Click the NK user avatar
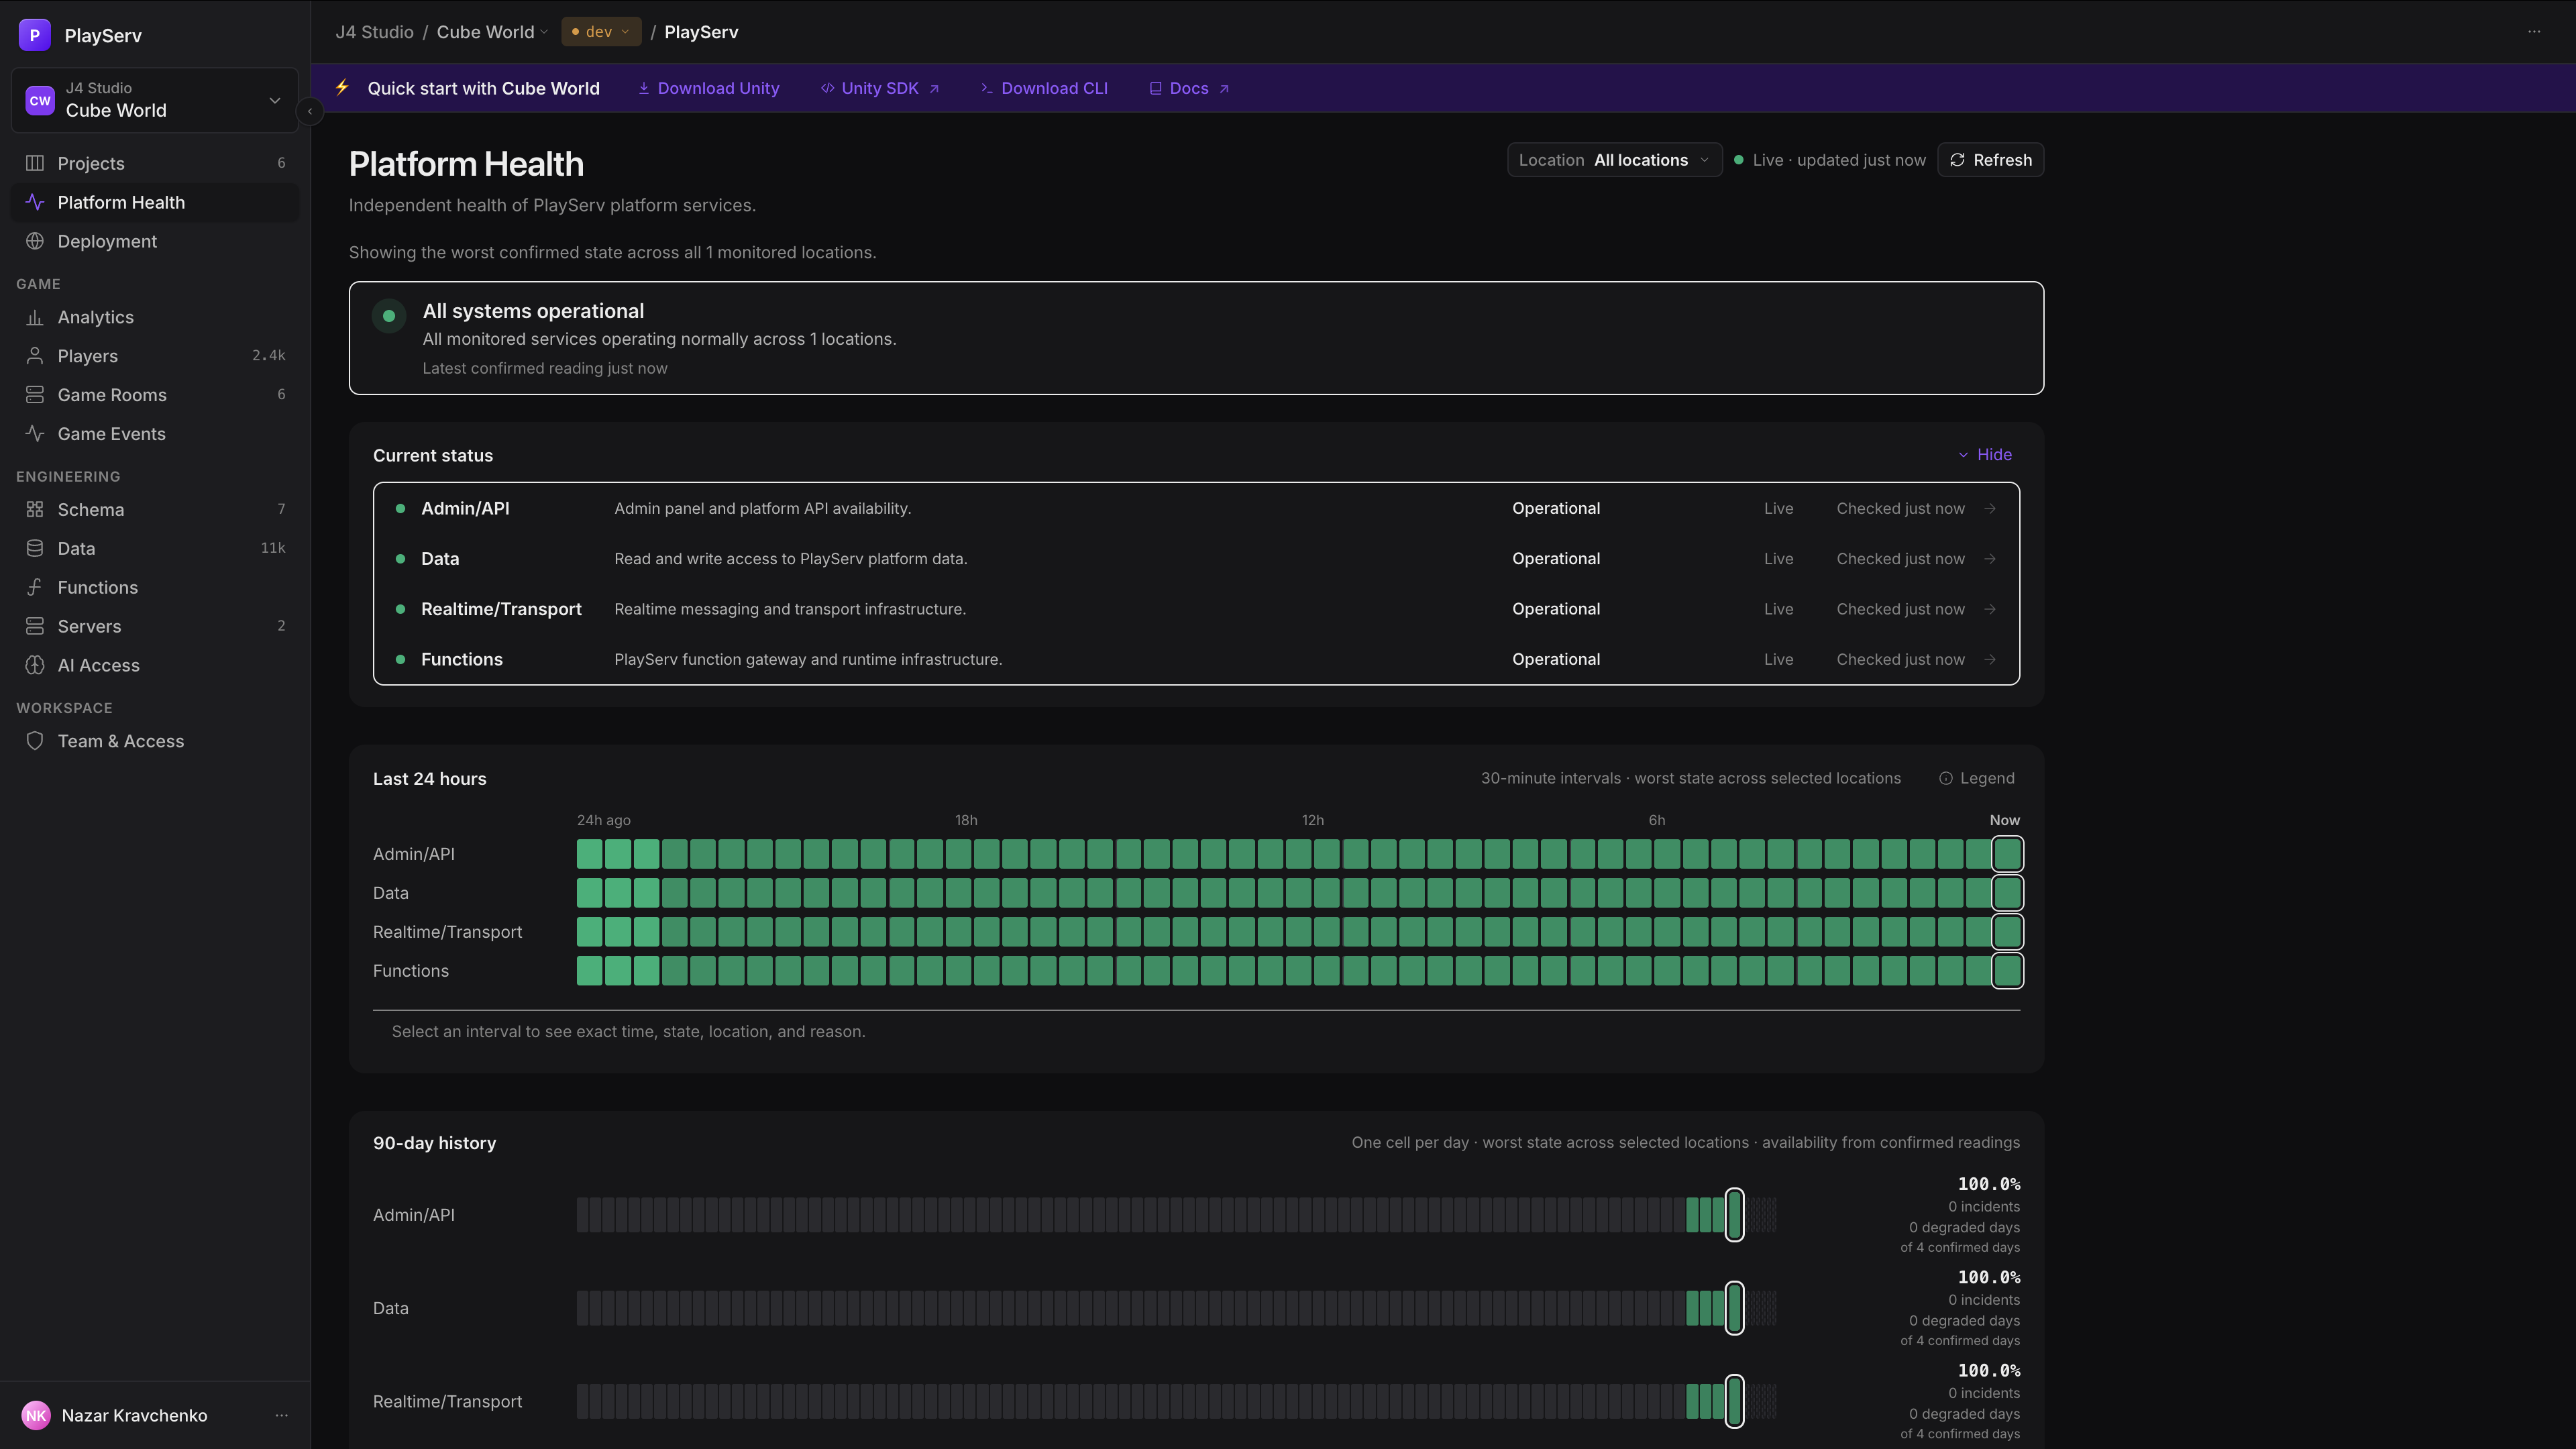The height and width of the screenshot is (1449, 2576). [36, 1415]
